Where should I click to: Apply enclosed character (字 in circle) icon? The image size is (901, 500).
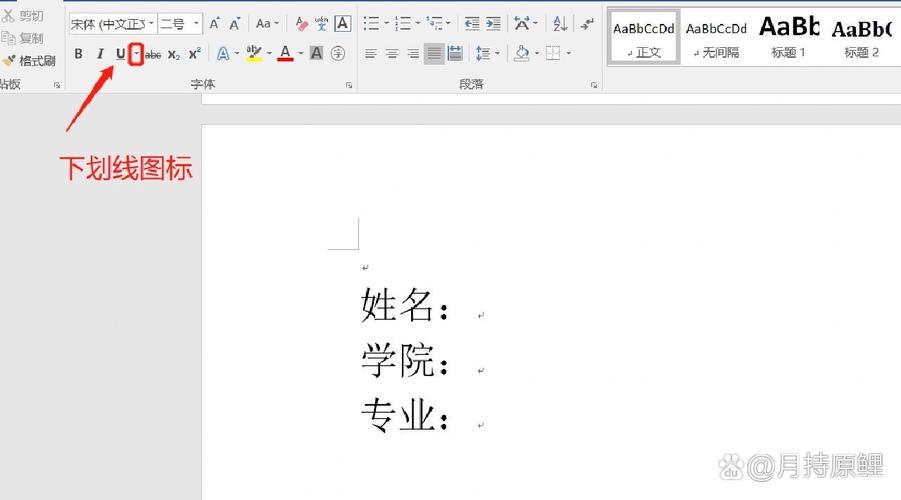click(x=338, y=54)
